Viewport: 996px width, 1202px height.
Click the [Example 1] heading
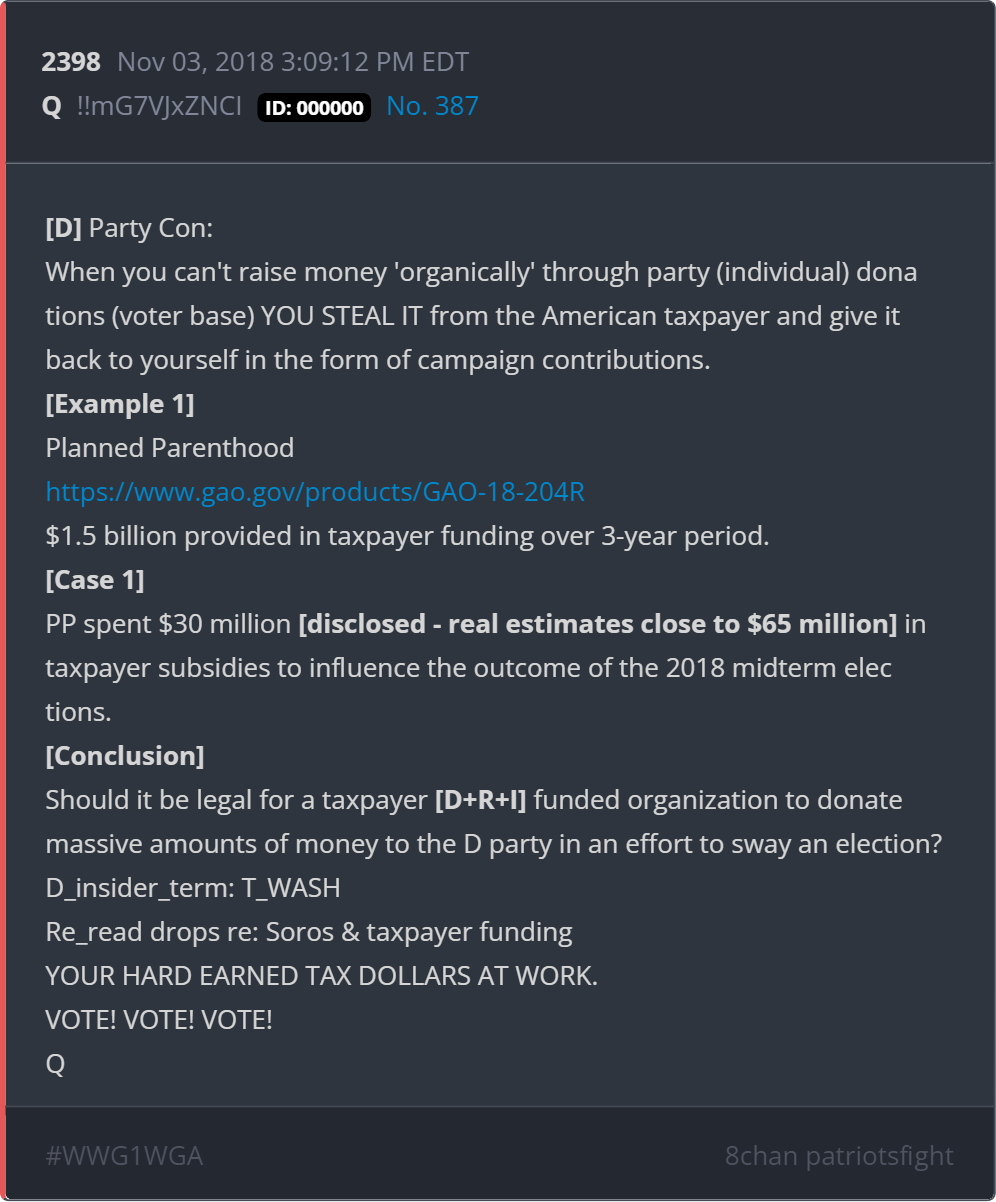click(x=120, y=404)
